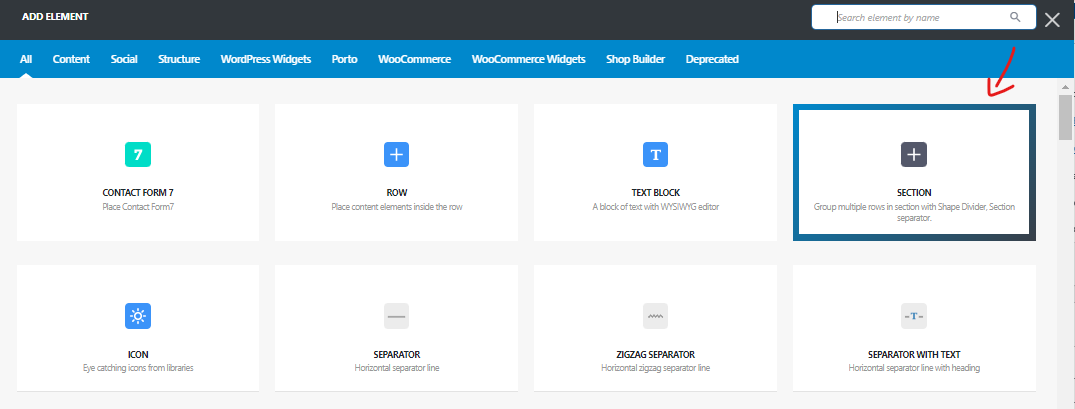Focus the Search element by name field
This screenshot has width=1075, height=409.
pos(923,17)
